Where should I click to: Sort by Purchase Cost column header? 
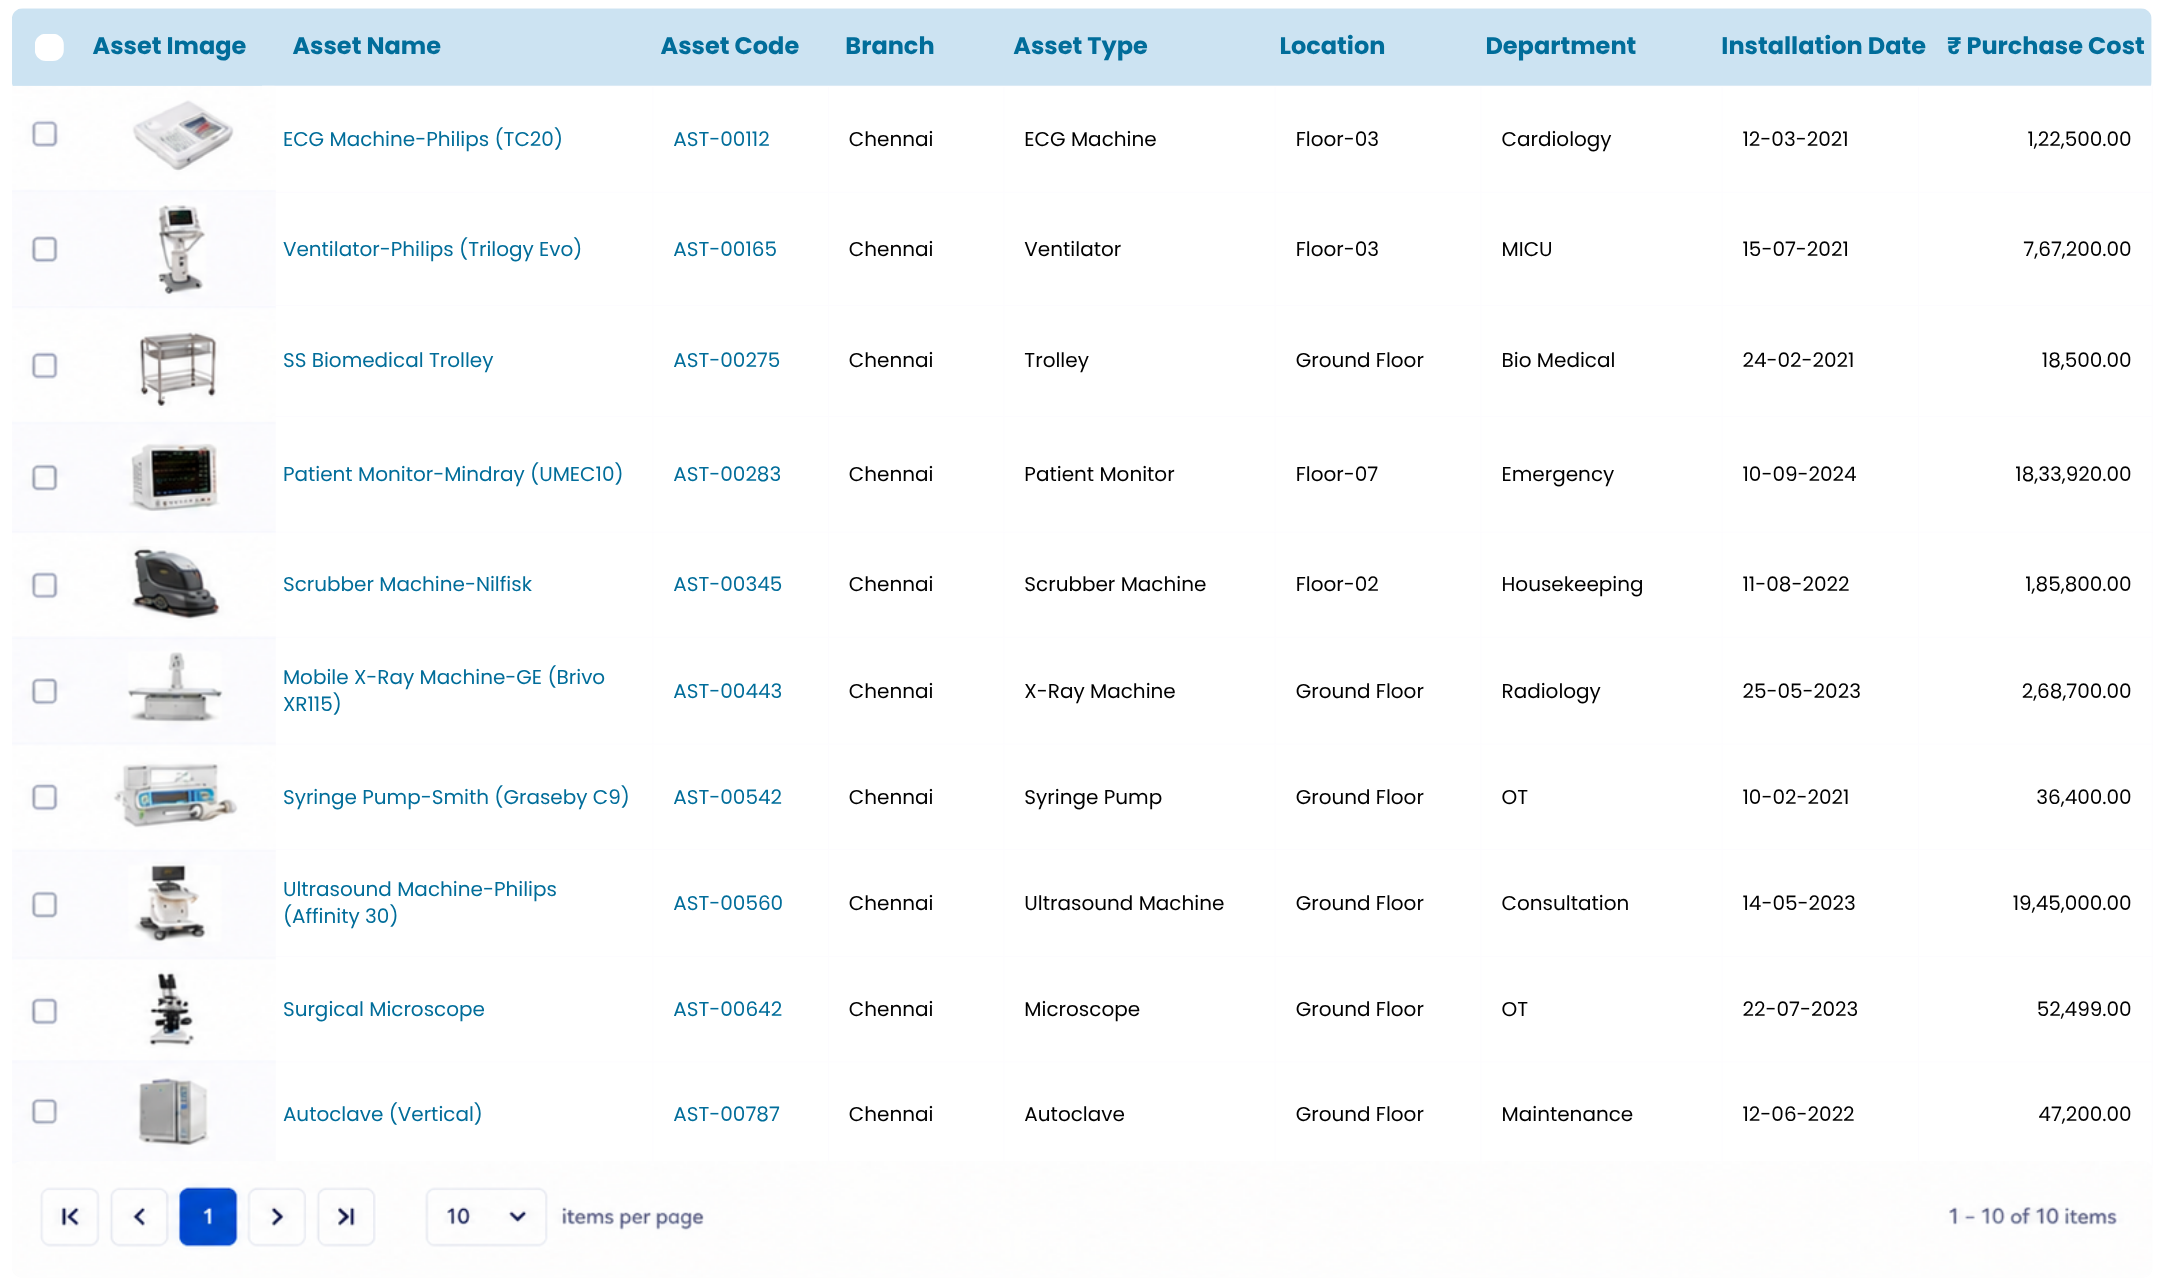(2045, 46)
